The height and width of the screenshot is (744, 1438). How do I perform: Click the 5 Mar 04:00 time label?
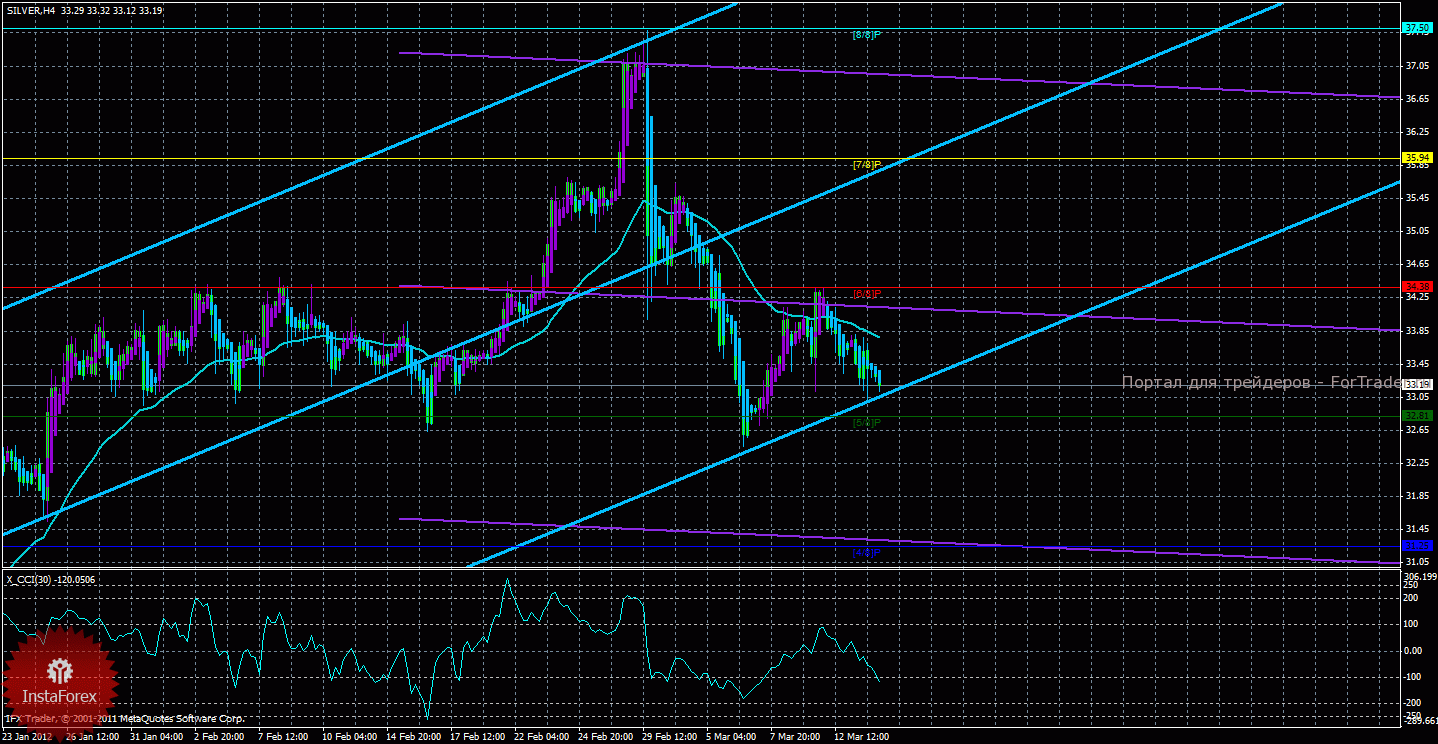(731, 737)
